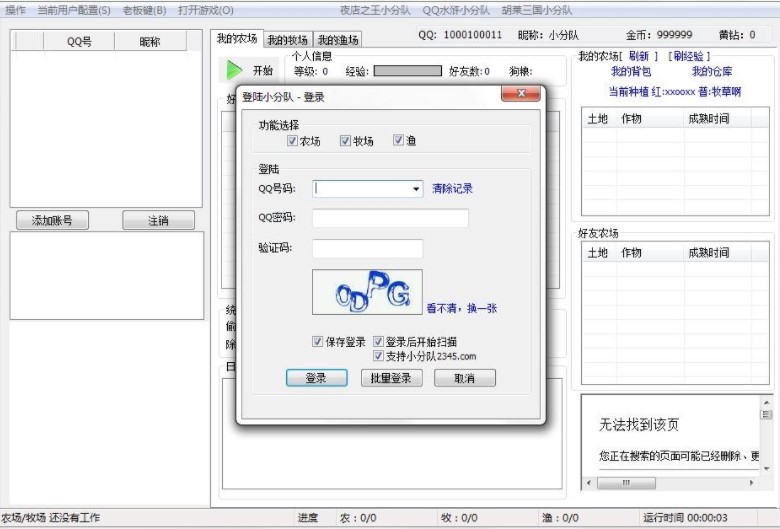
Task: Open 夜店之王小分队 menu item
Action: [375, 10]
